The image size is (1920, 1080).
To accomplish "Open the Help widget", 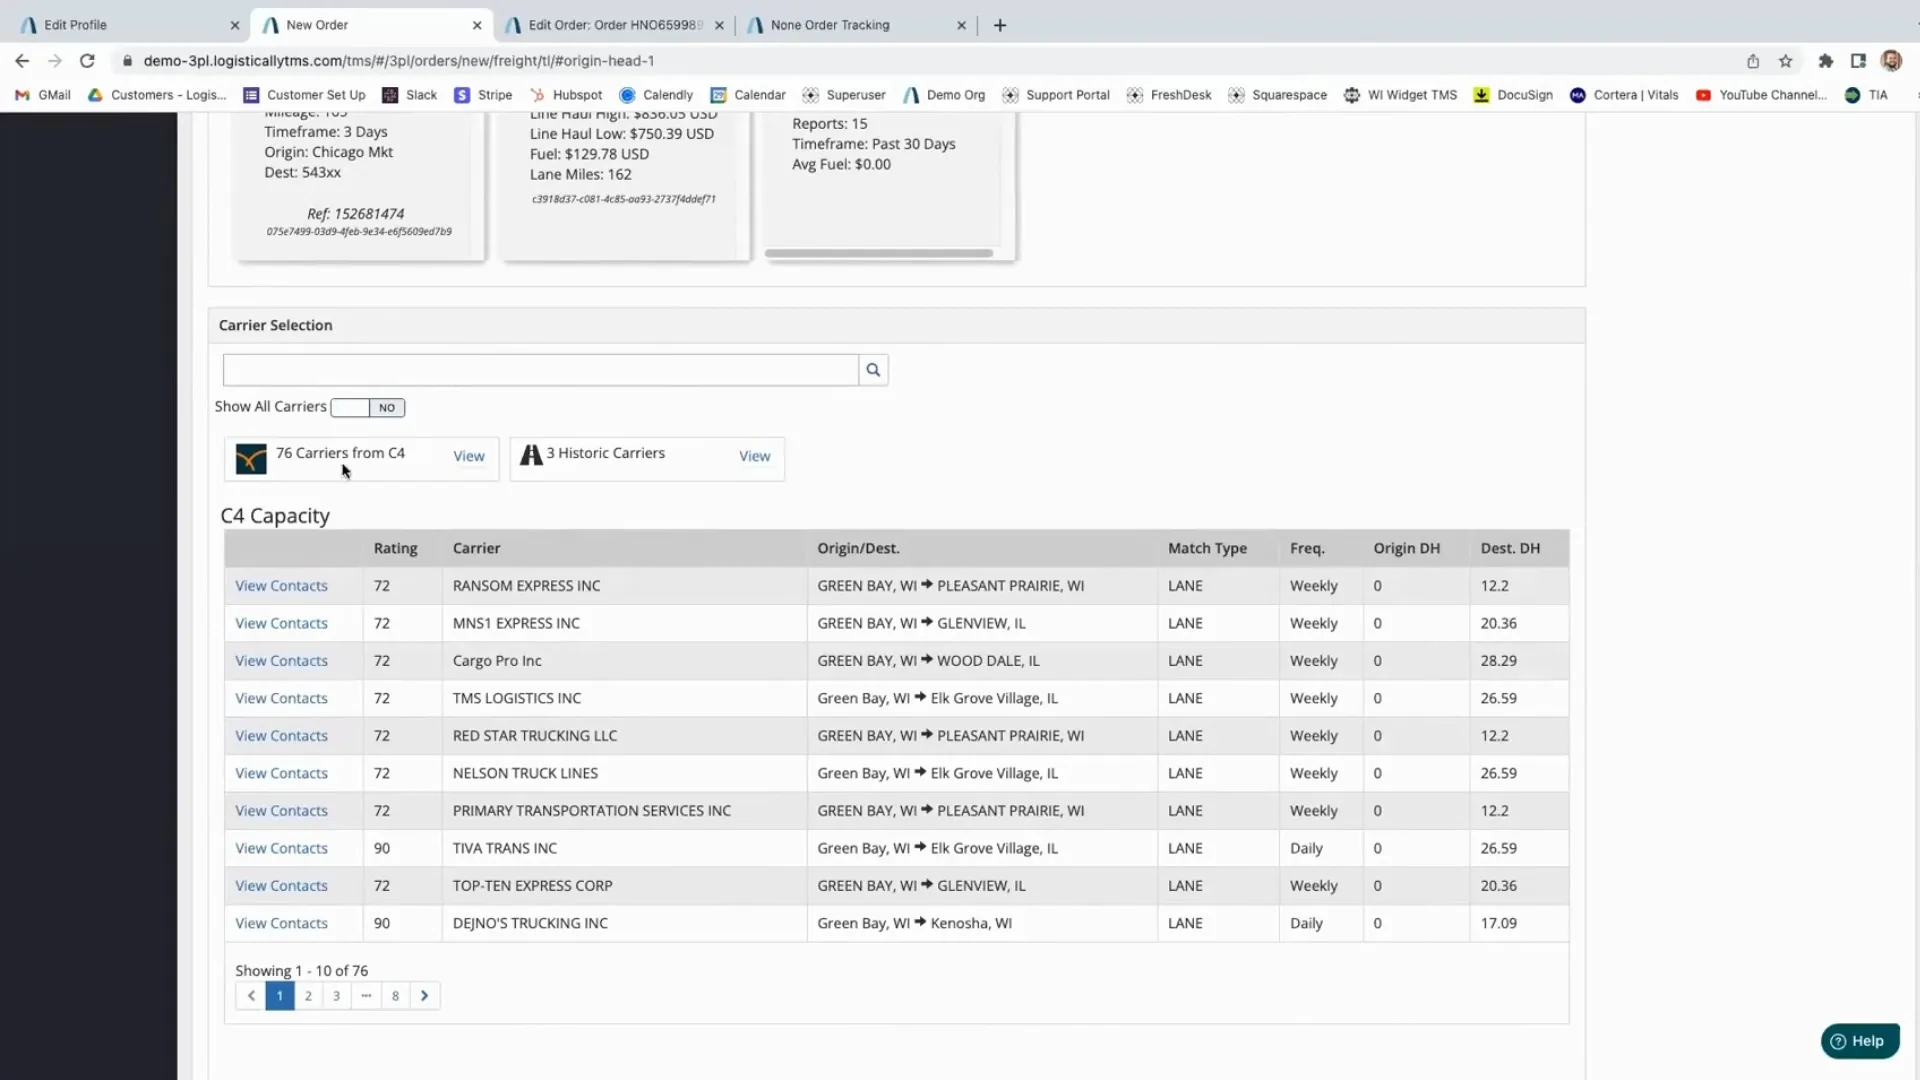I will tap(1858, 1040).
